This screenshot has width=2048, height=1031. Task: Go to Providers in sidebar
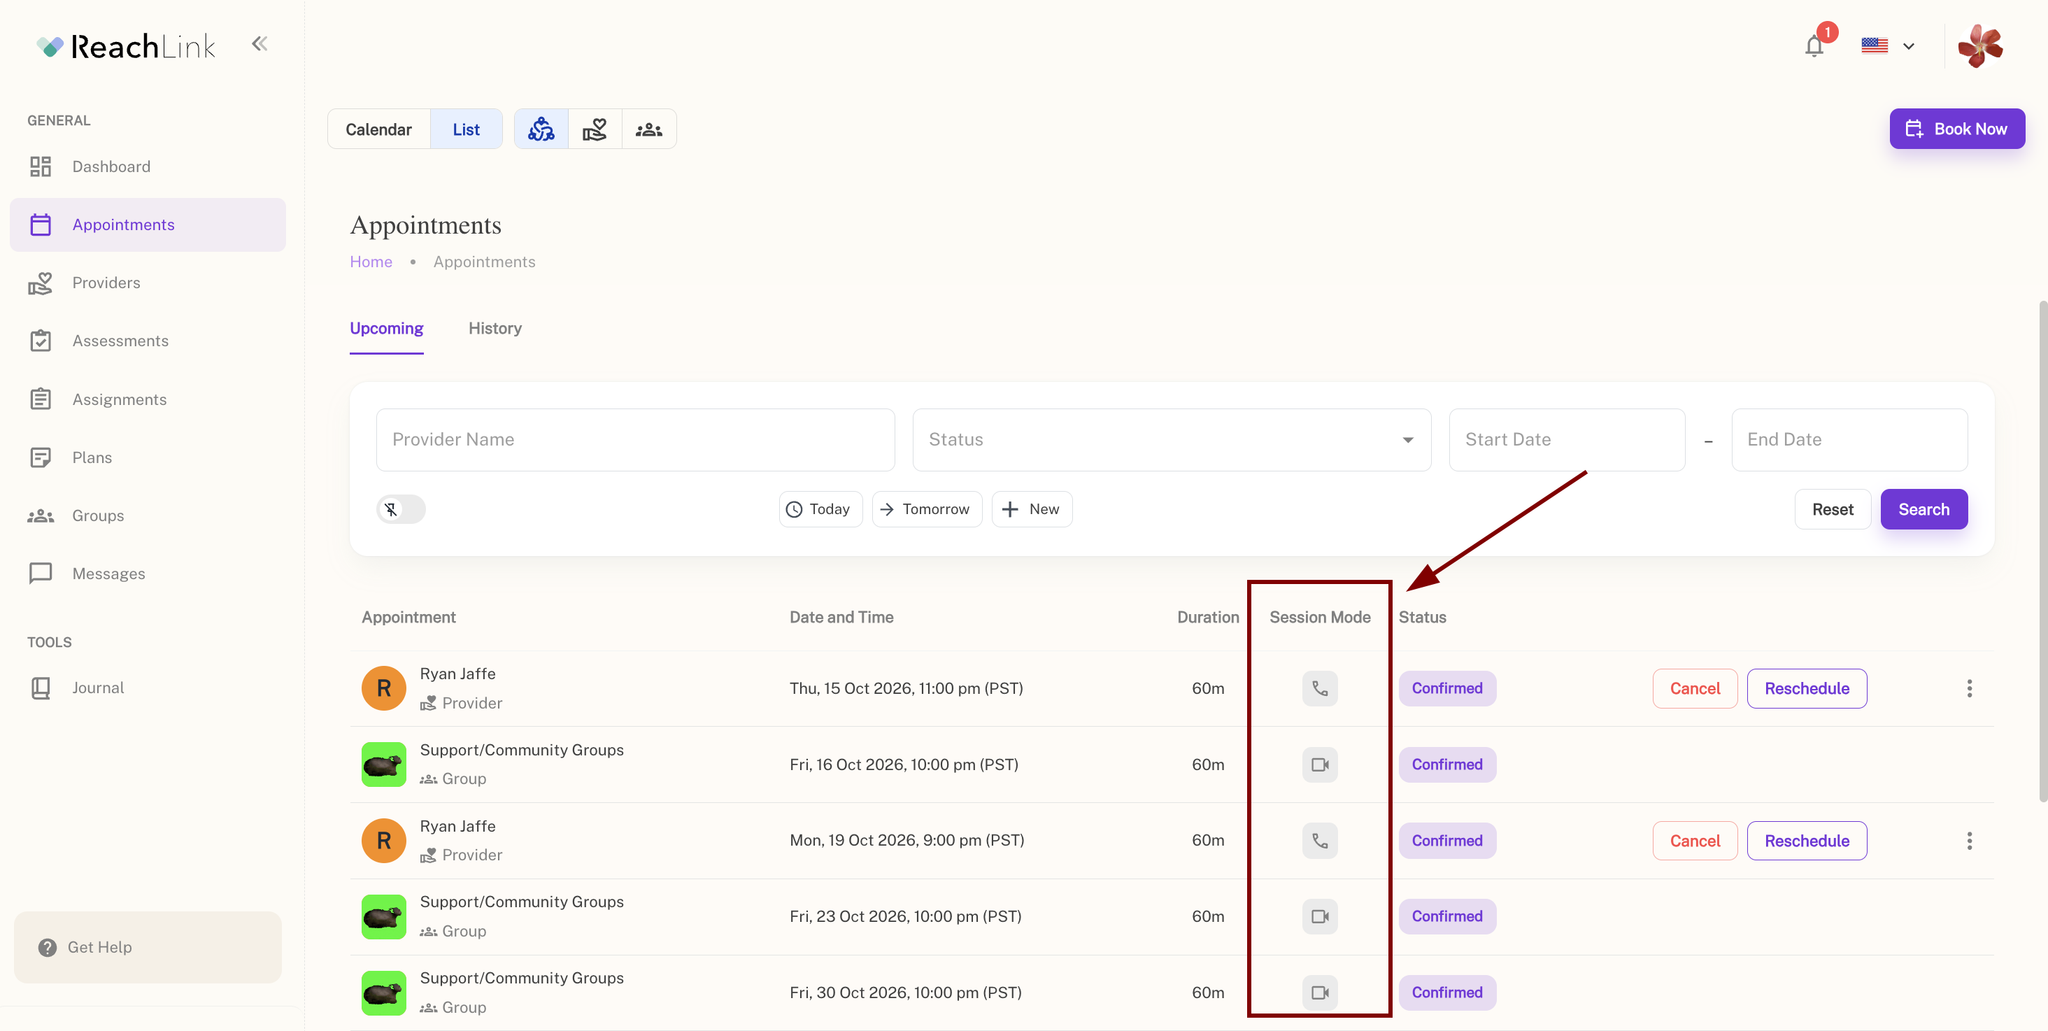pos(148,283)
